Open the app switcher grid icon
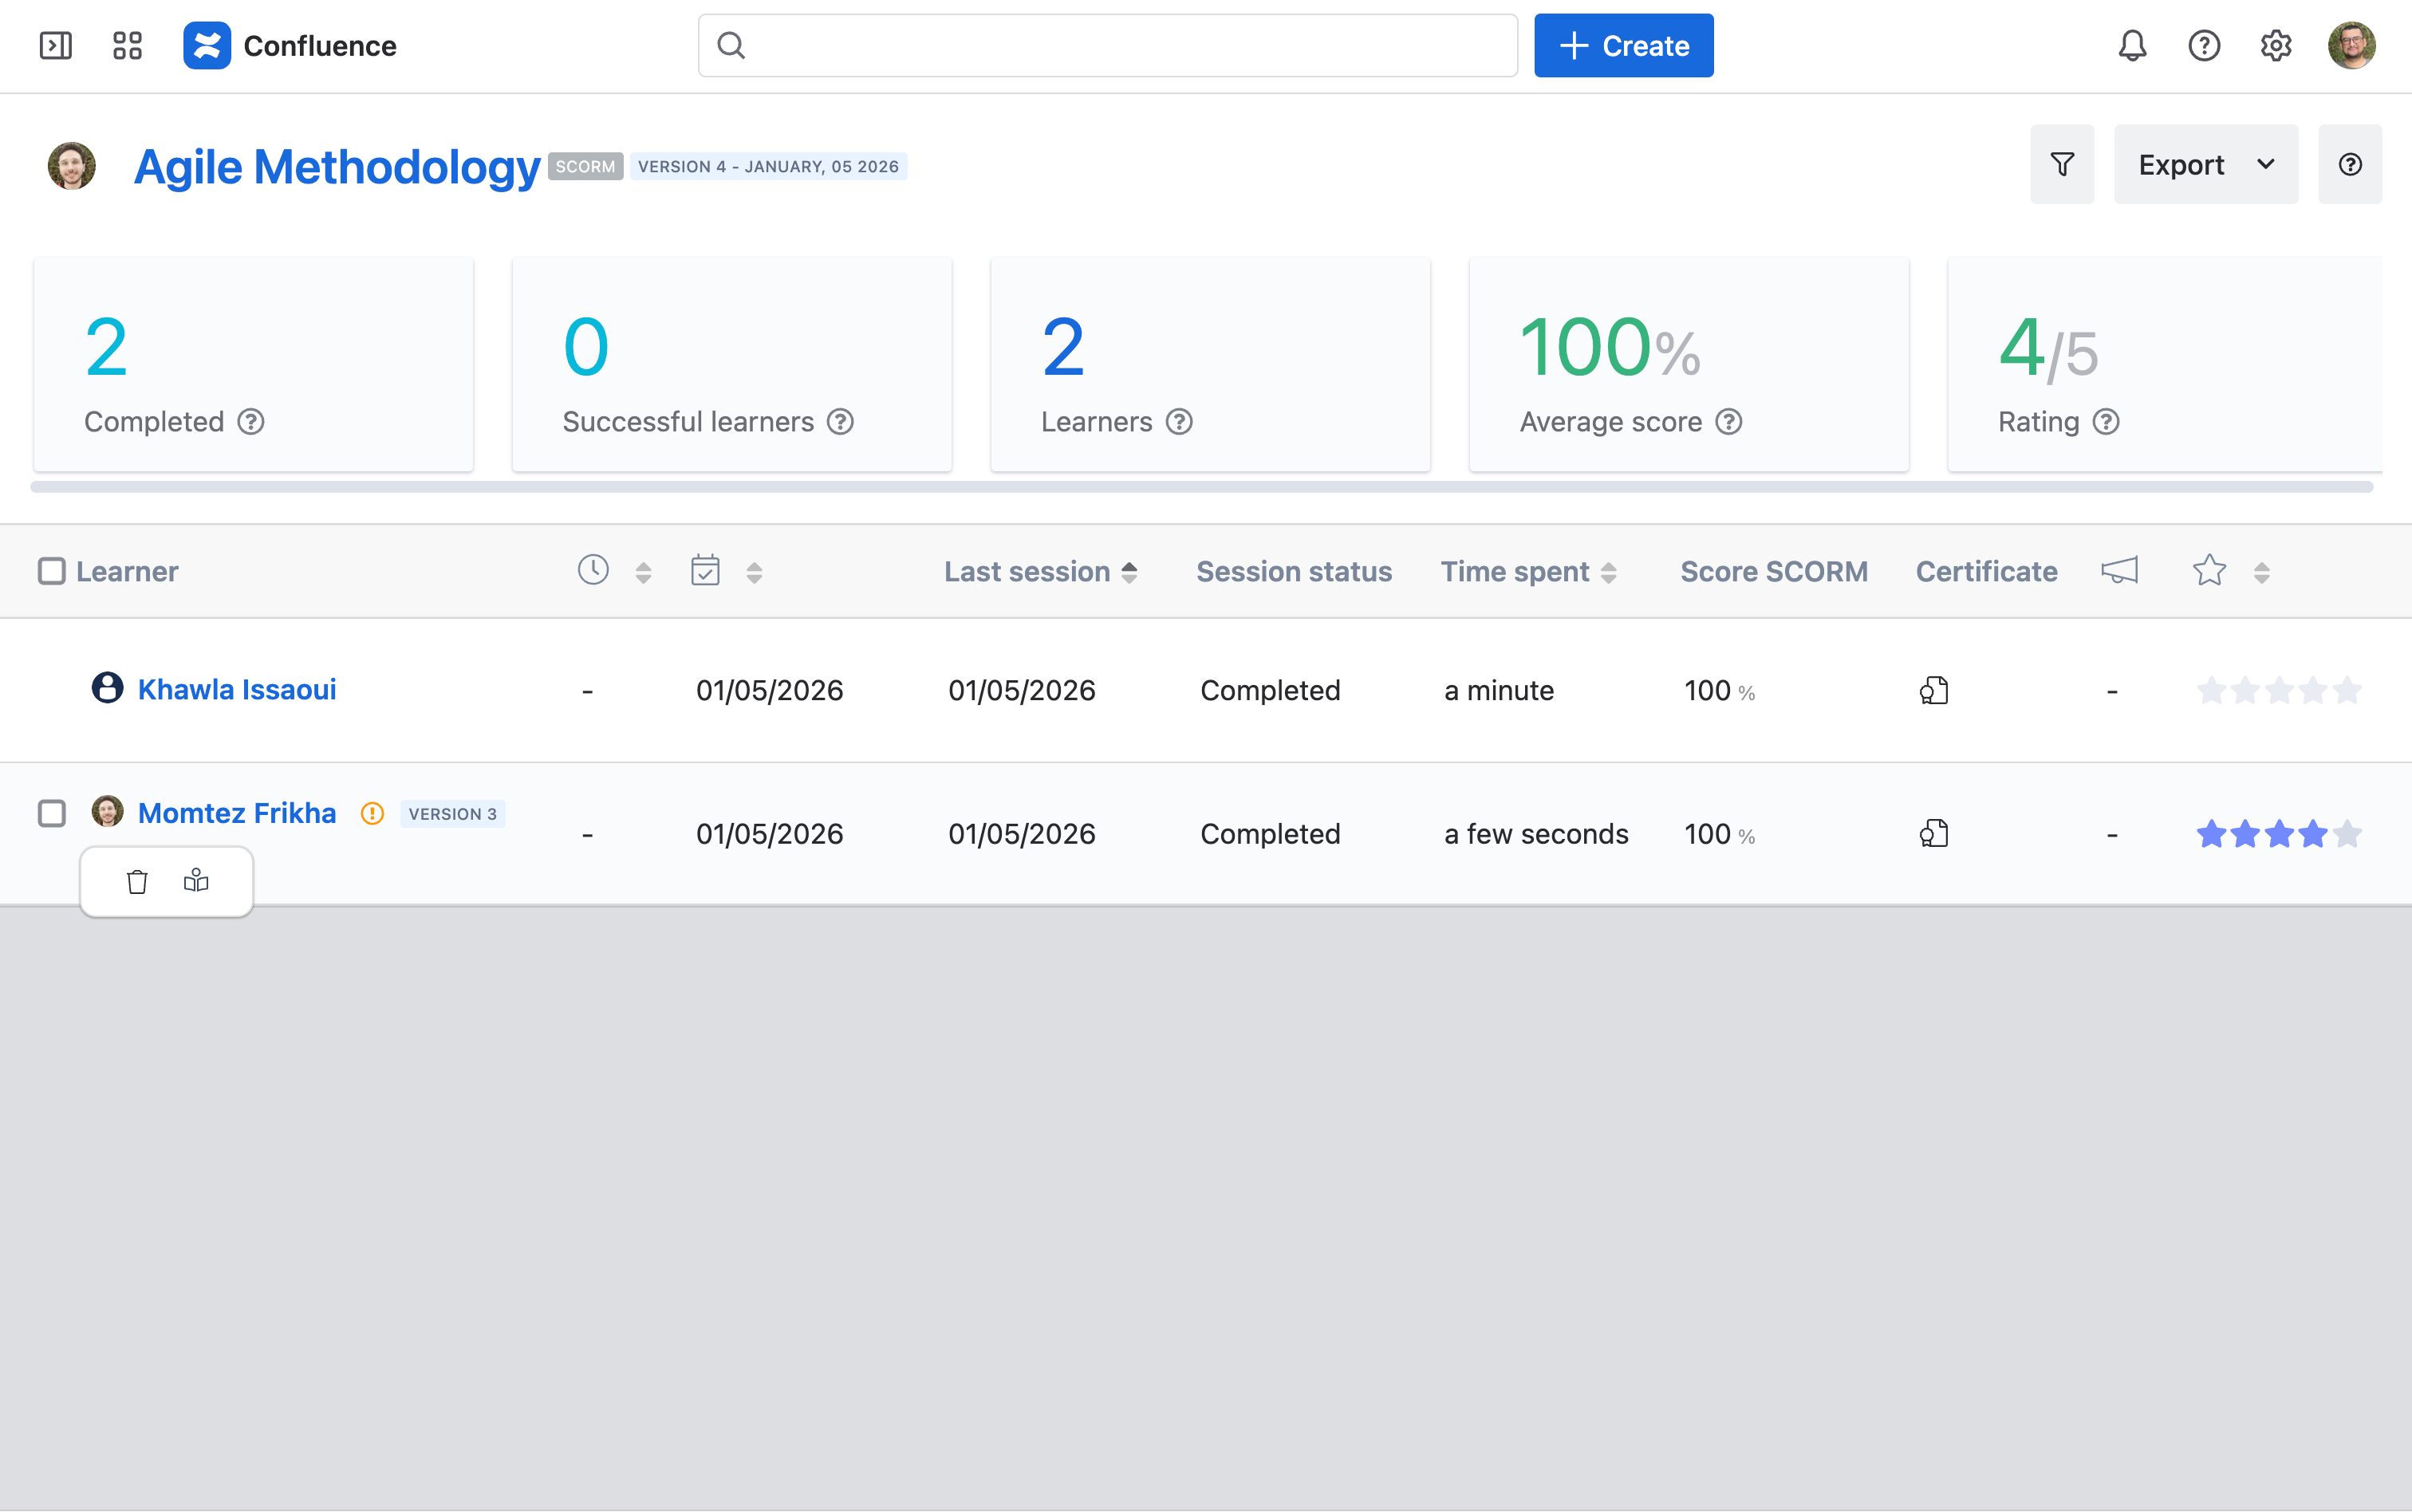The image size is (2412, 1512). coord(127,46)
